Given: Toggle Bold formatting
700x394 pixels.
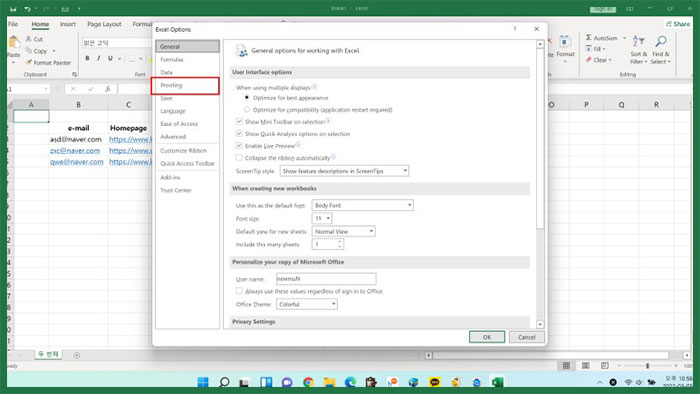Looking at the screenshot, I should point(88,58).
